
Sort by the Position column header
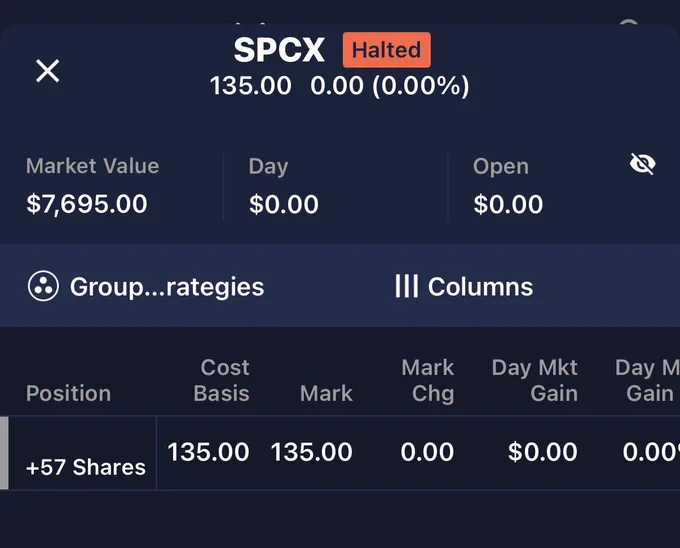click(69, 393)
